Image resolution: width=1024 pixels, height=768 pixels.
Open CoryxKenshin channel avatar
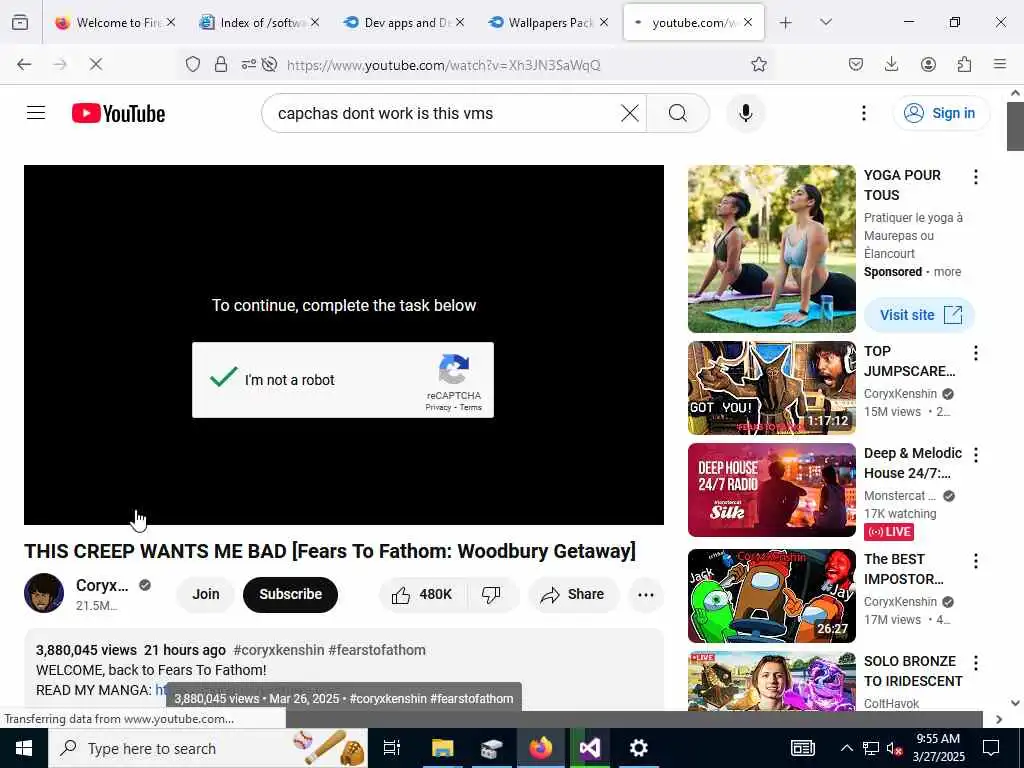click(x=44, y=593)
